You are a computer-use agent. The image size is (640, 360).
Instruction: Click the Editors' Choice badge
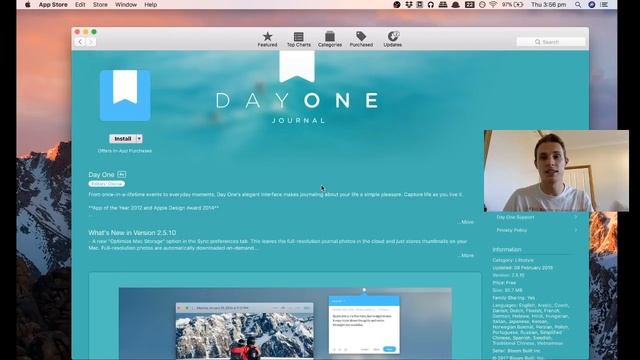pos(107,184)
